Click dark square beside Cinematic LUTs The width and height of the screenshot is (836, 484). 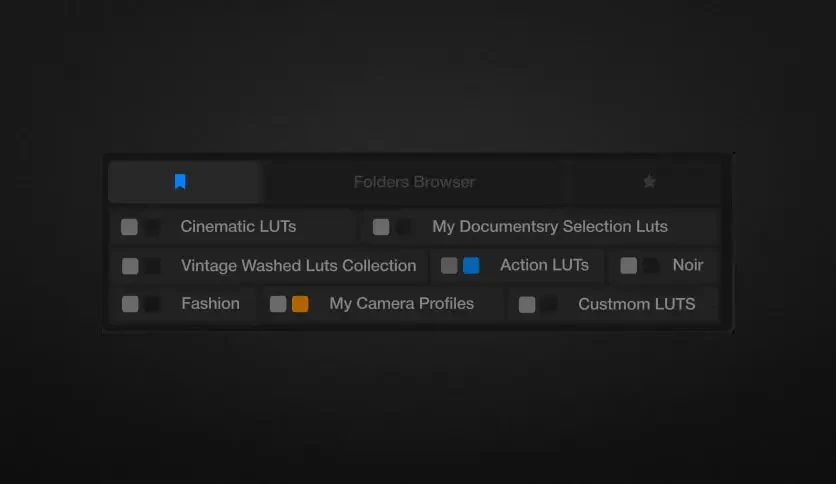coord(152,227)
